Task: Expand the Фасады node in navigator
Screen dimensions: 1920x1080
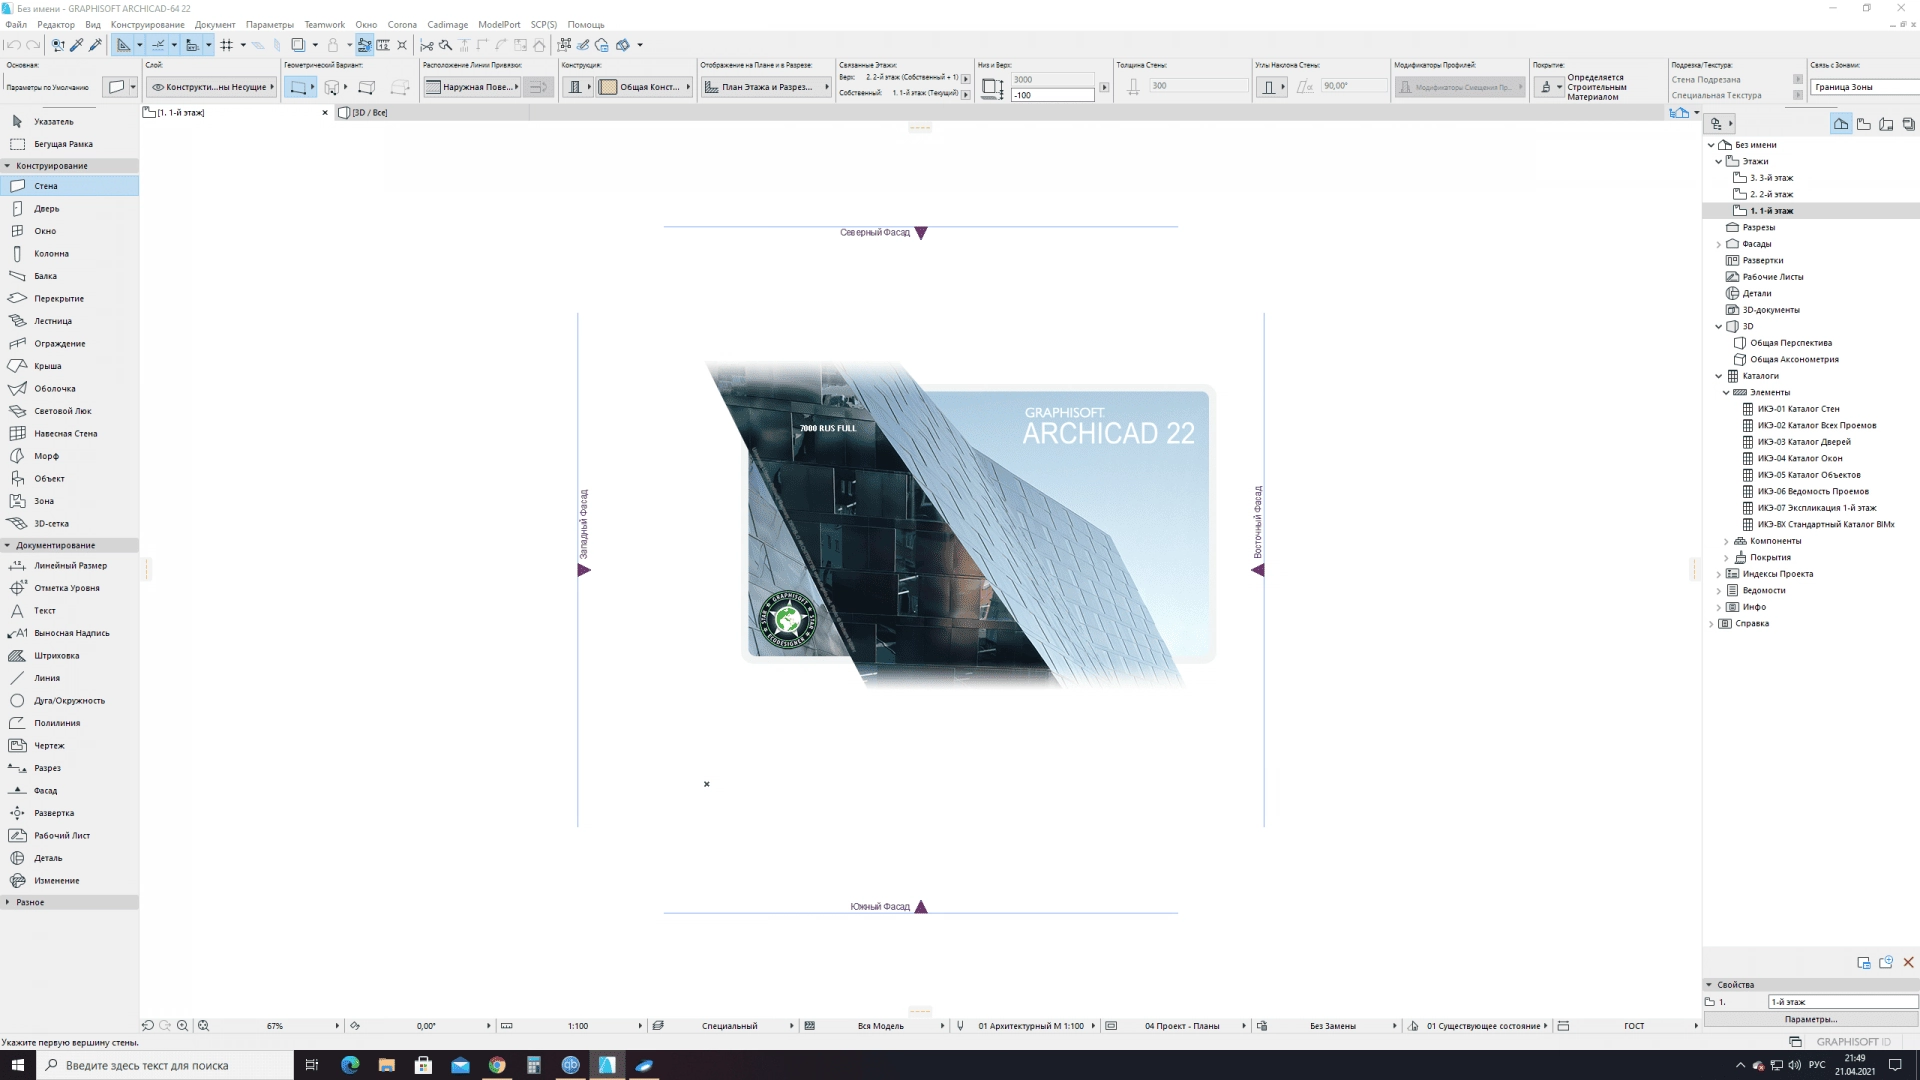Action: click(1719, 244)
